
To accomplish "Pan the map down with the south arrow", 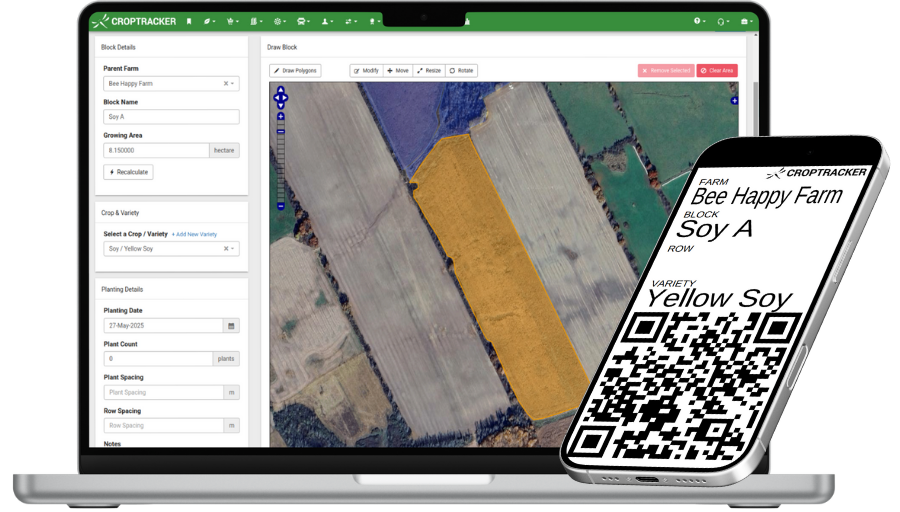I will (281, 106).
